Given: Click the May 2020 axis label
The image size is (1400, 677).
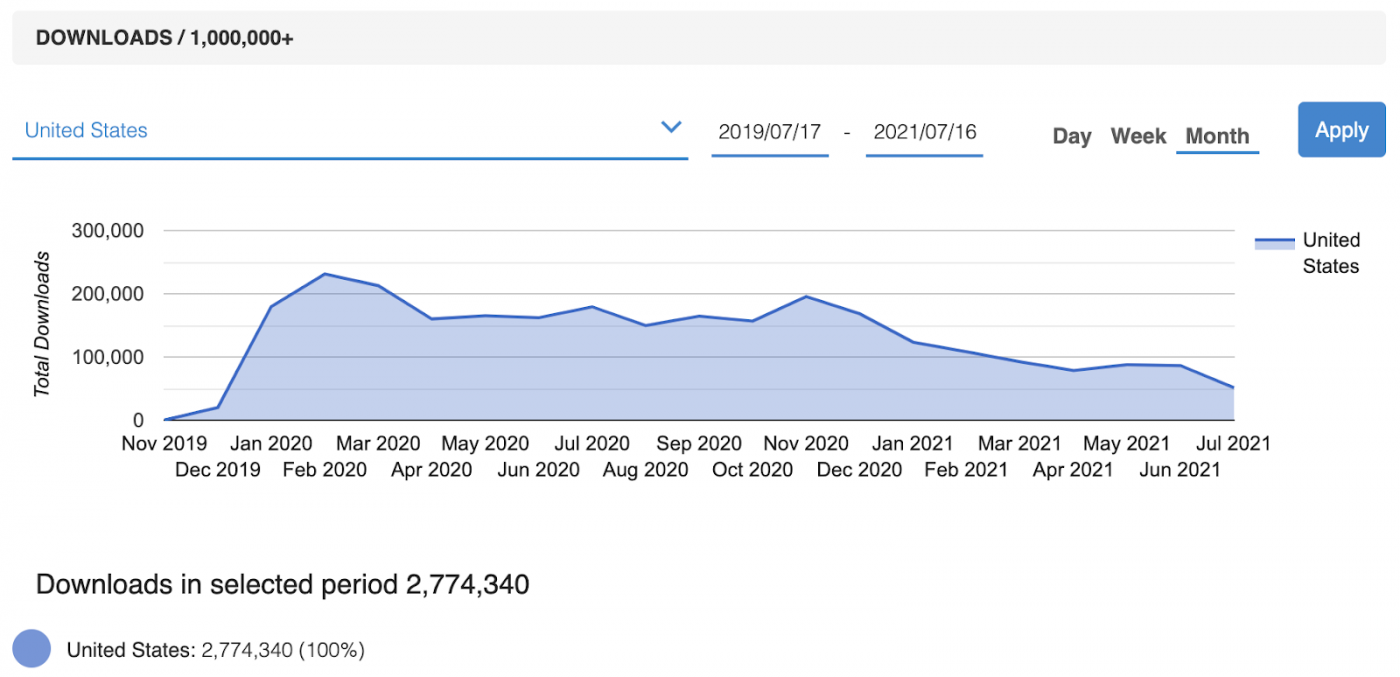Looking at the screenshot, I should (485, 443).
